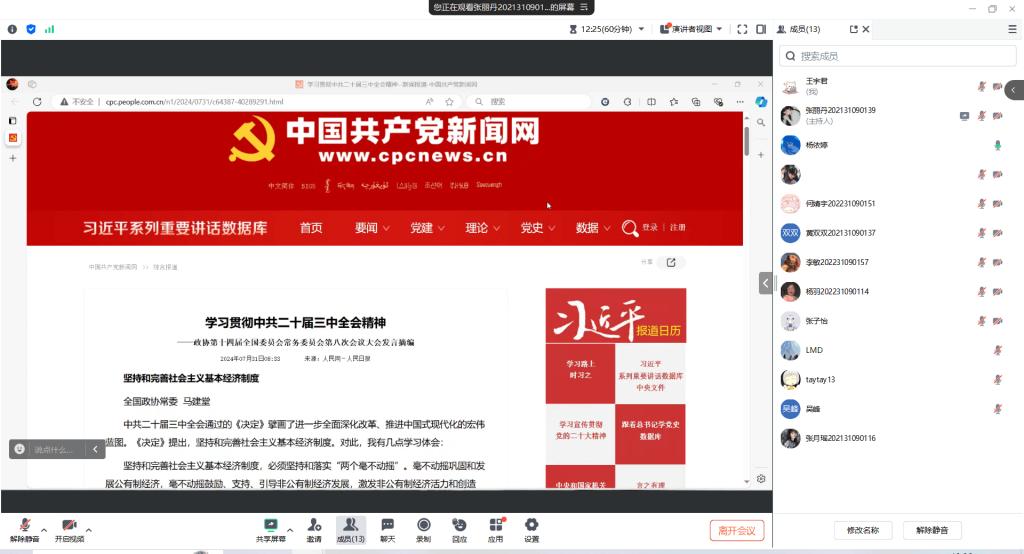Click the favorite star in the browser address bar
Viewport: 1024px width, 554px height.
(449, 102)
